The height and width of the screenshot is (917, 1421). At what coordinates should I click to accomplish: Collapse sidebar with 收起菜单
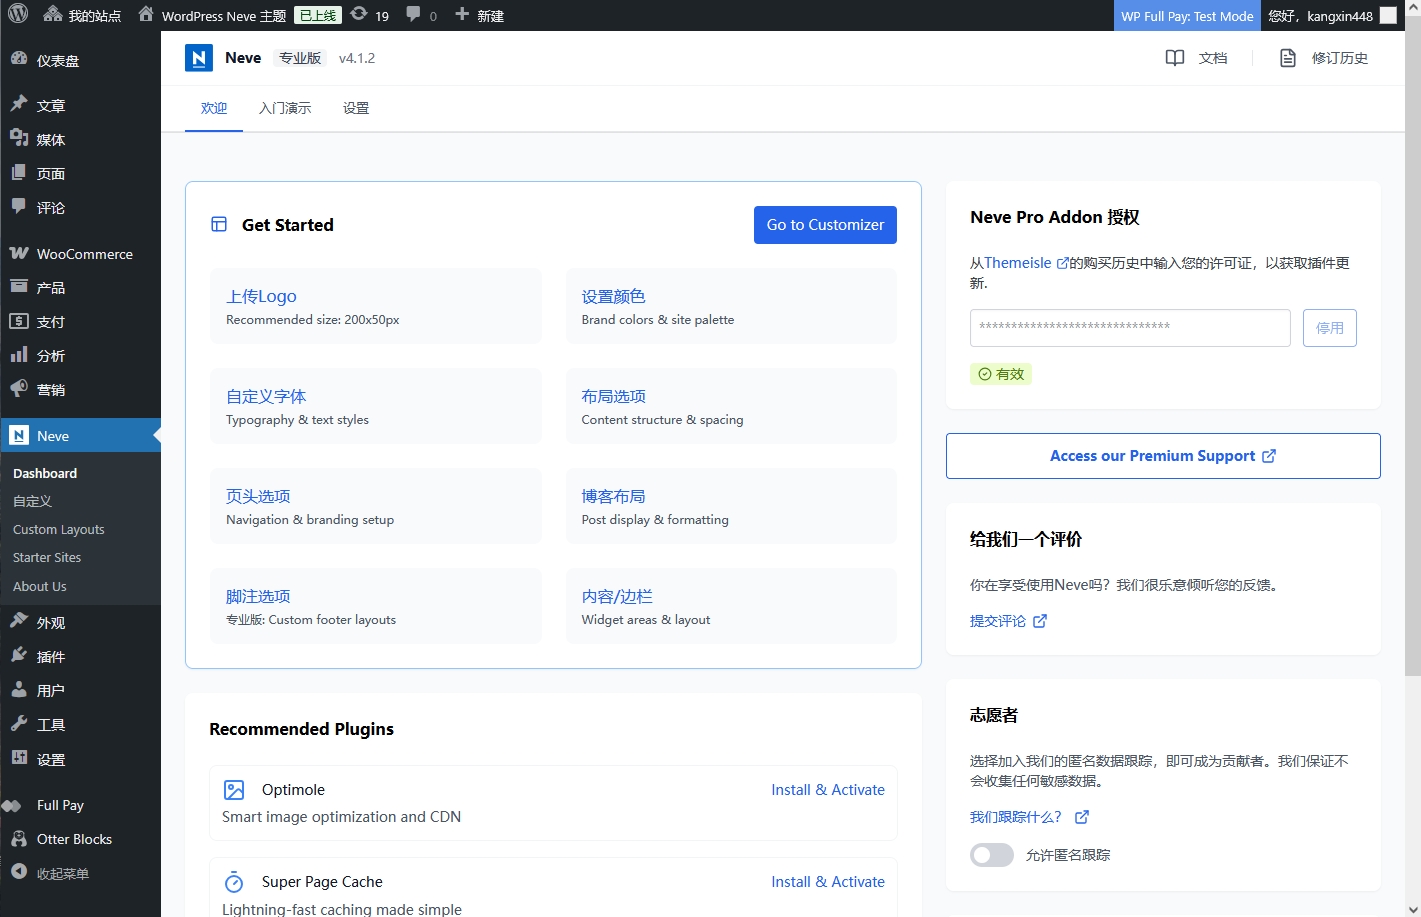80,873
